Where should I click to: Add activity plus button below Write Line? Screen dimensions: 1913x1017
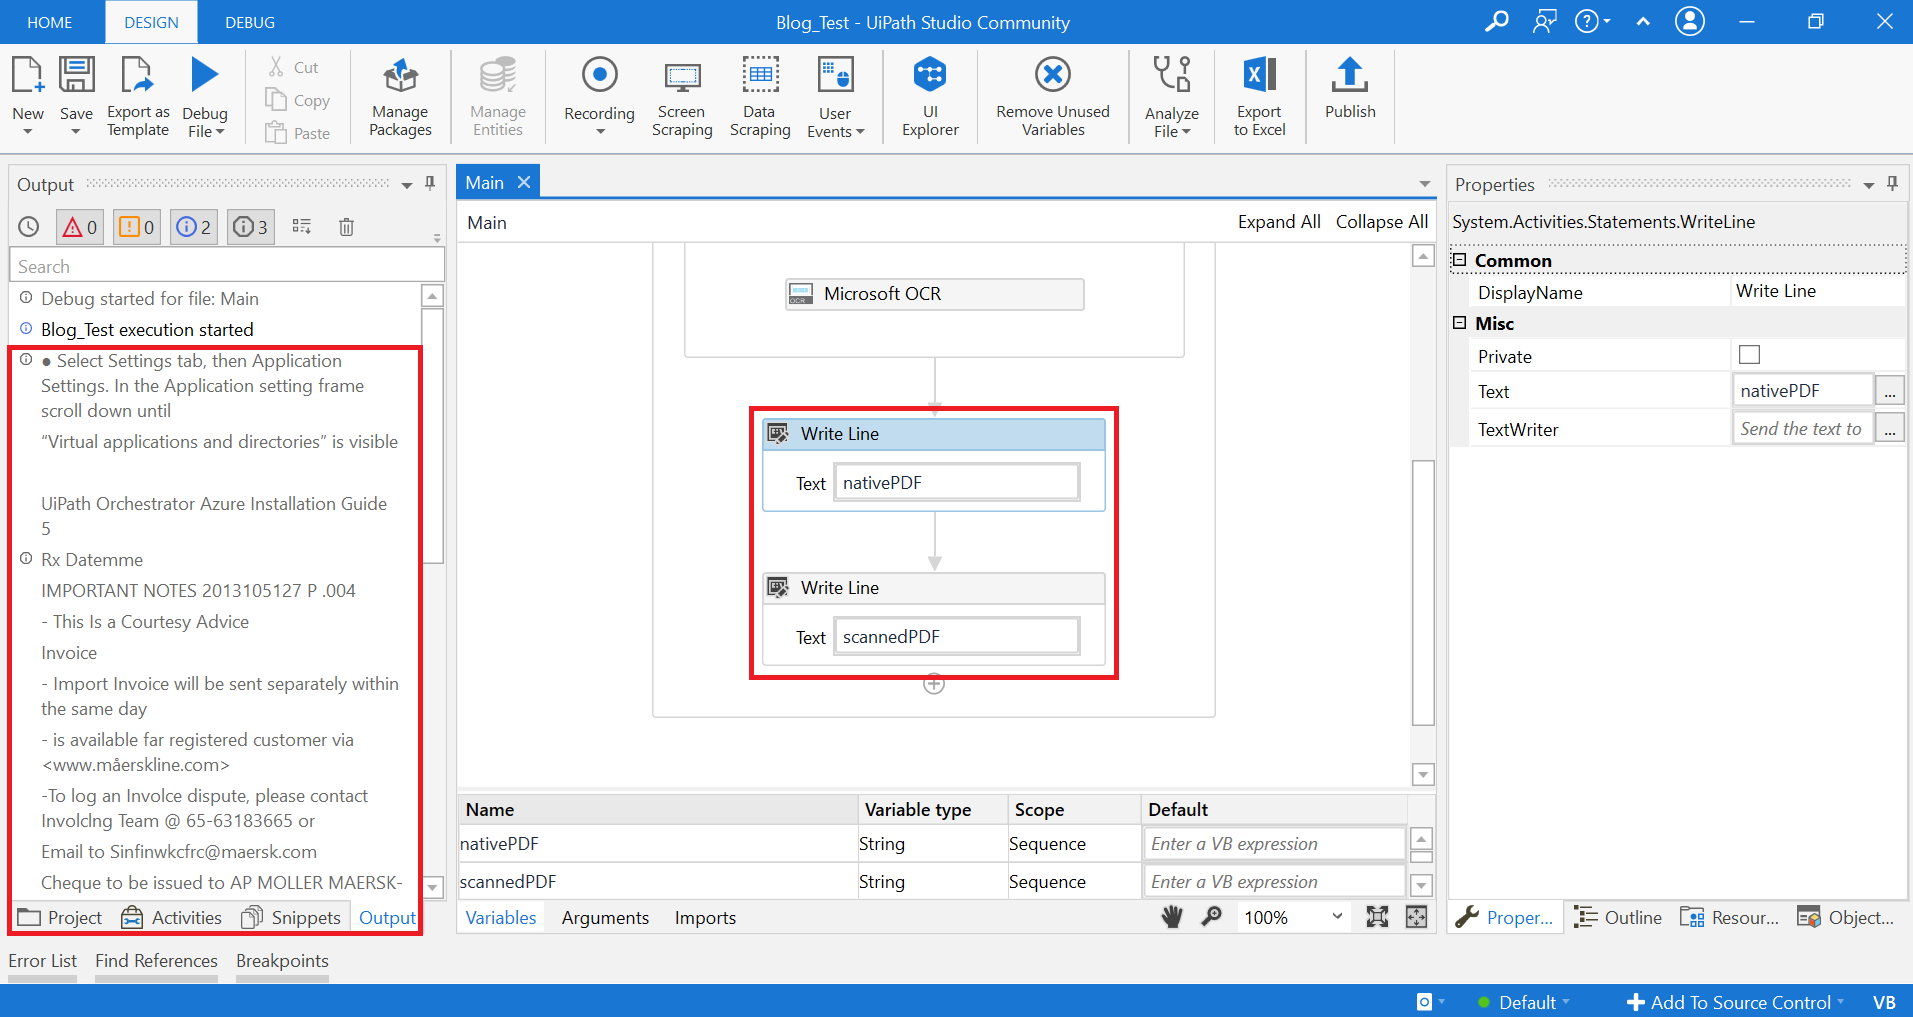(934, 684)
